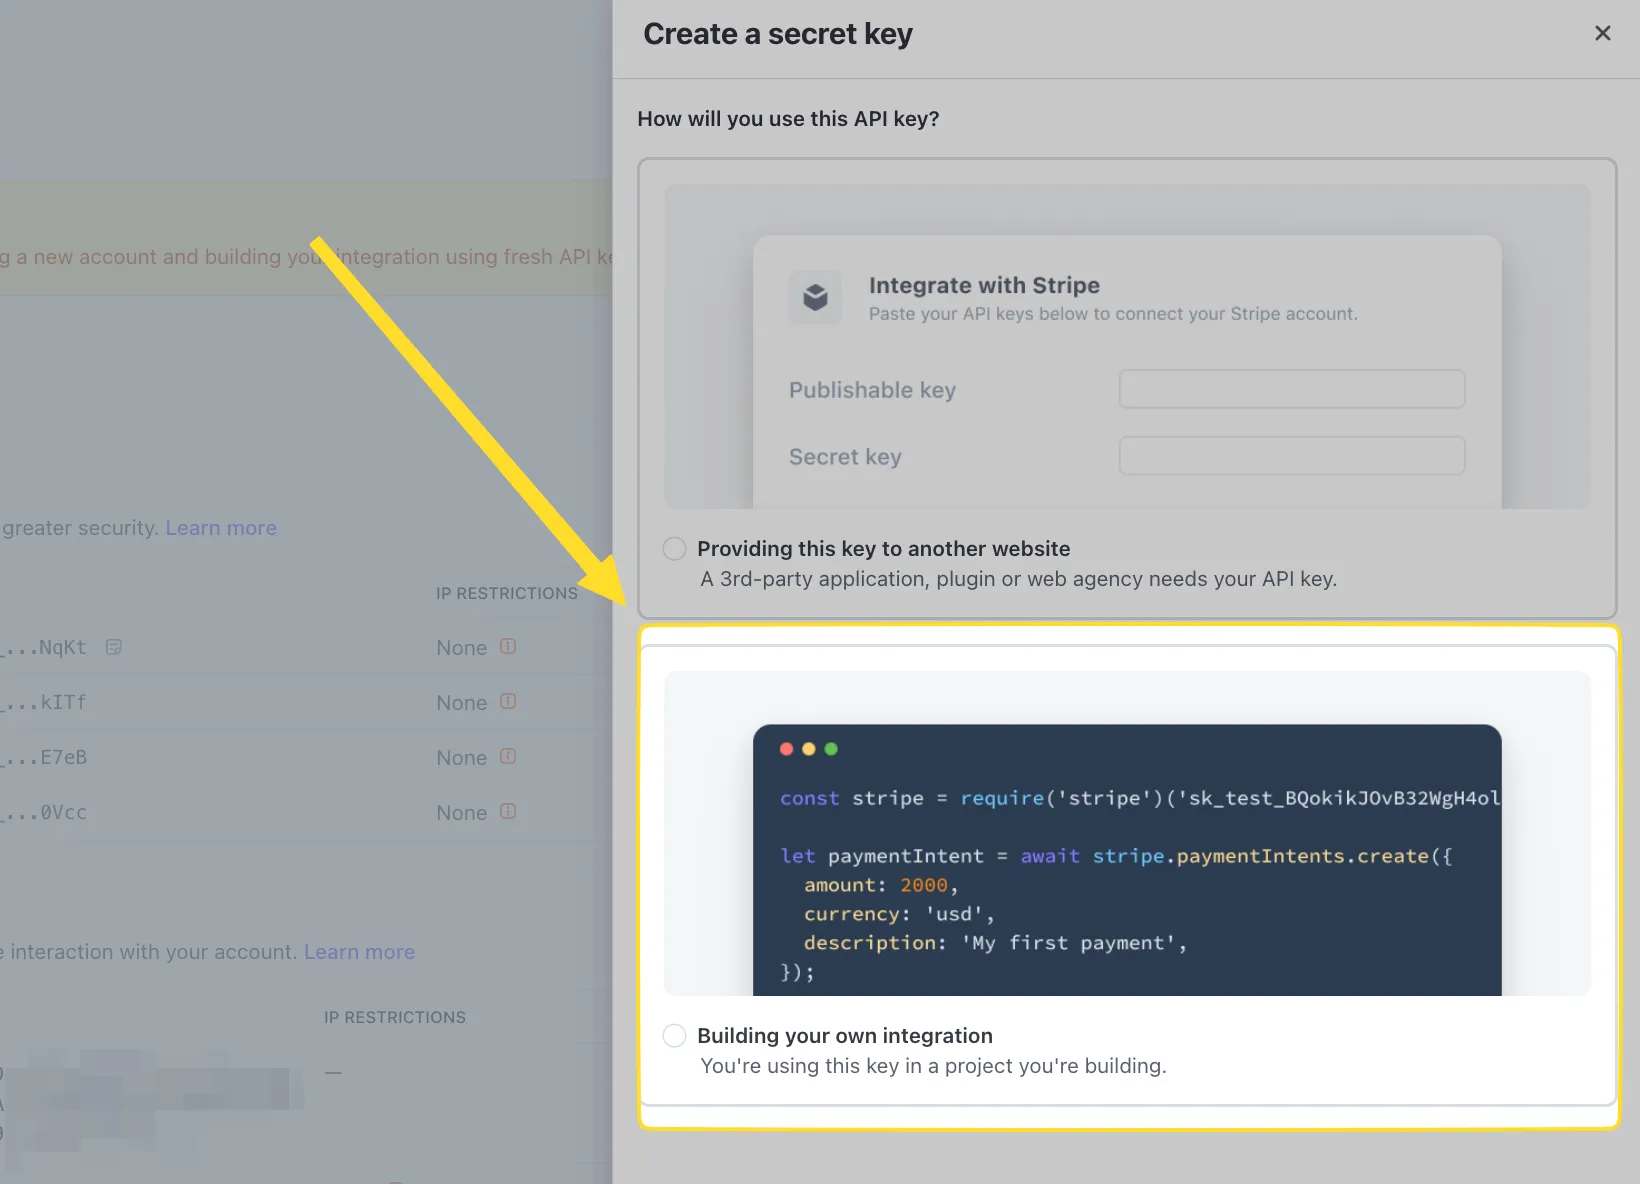Select Building your own integration
1640x1184 pixels.
pyautogui.click(x=674, y=1036)
